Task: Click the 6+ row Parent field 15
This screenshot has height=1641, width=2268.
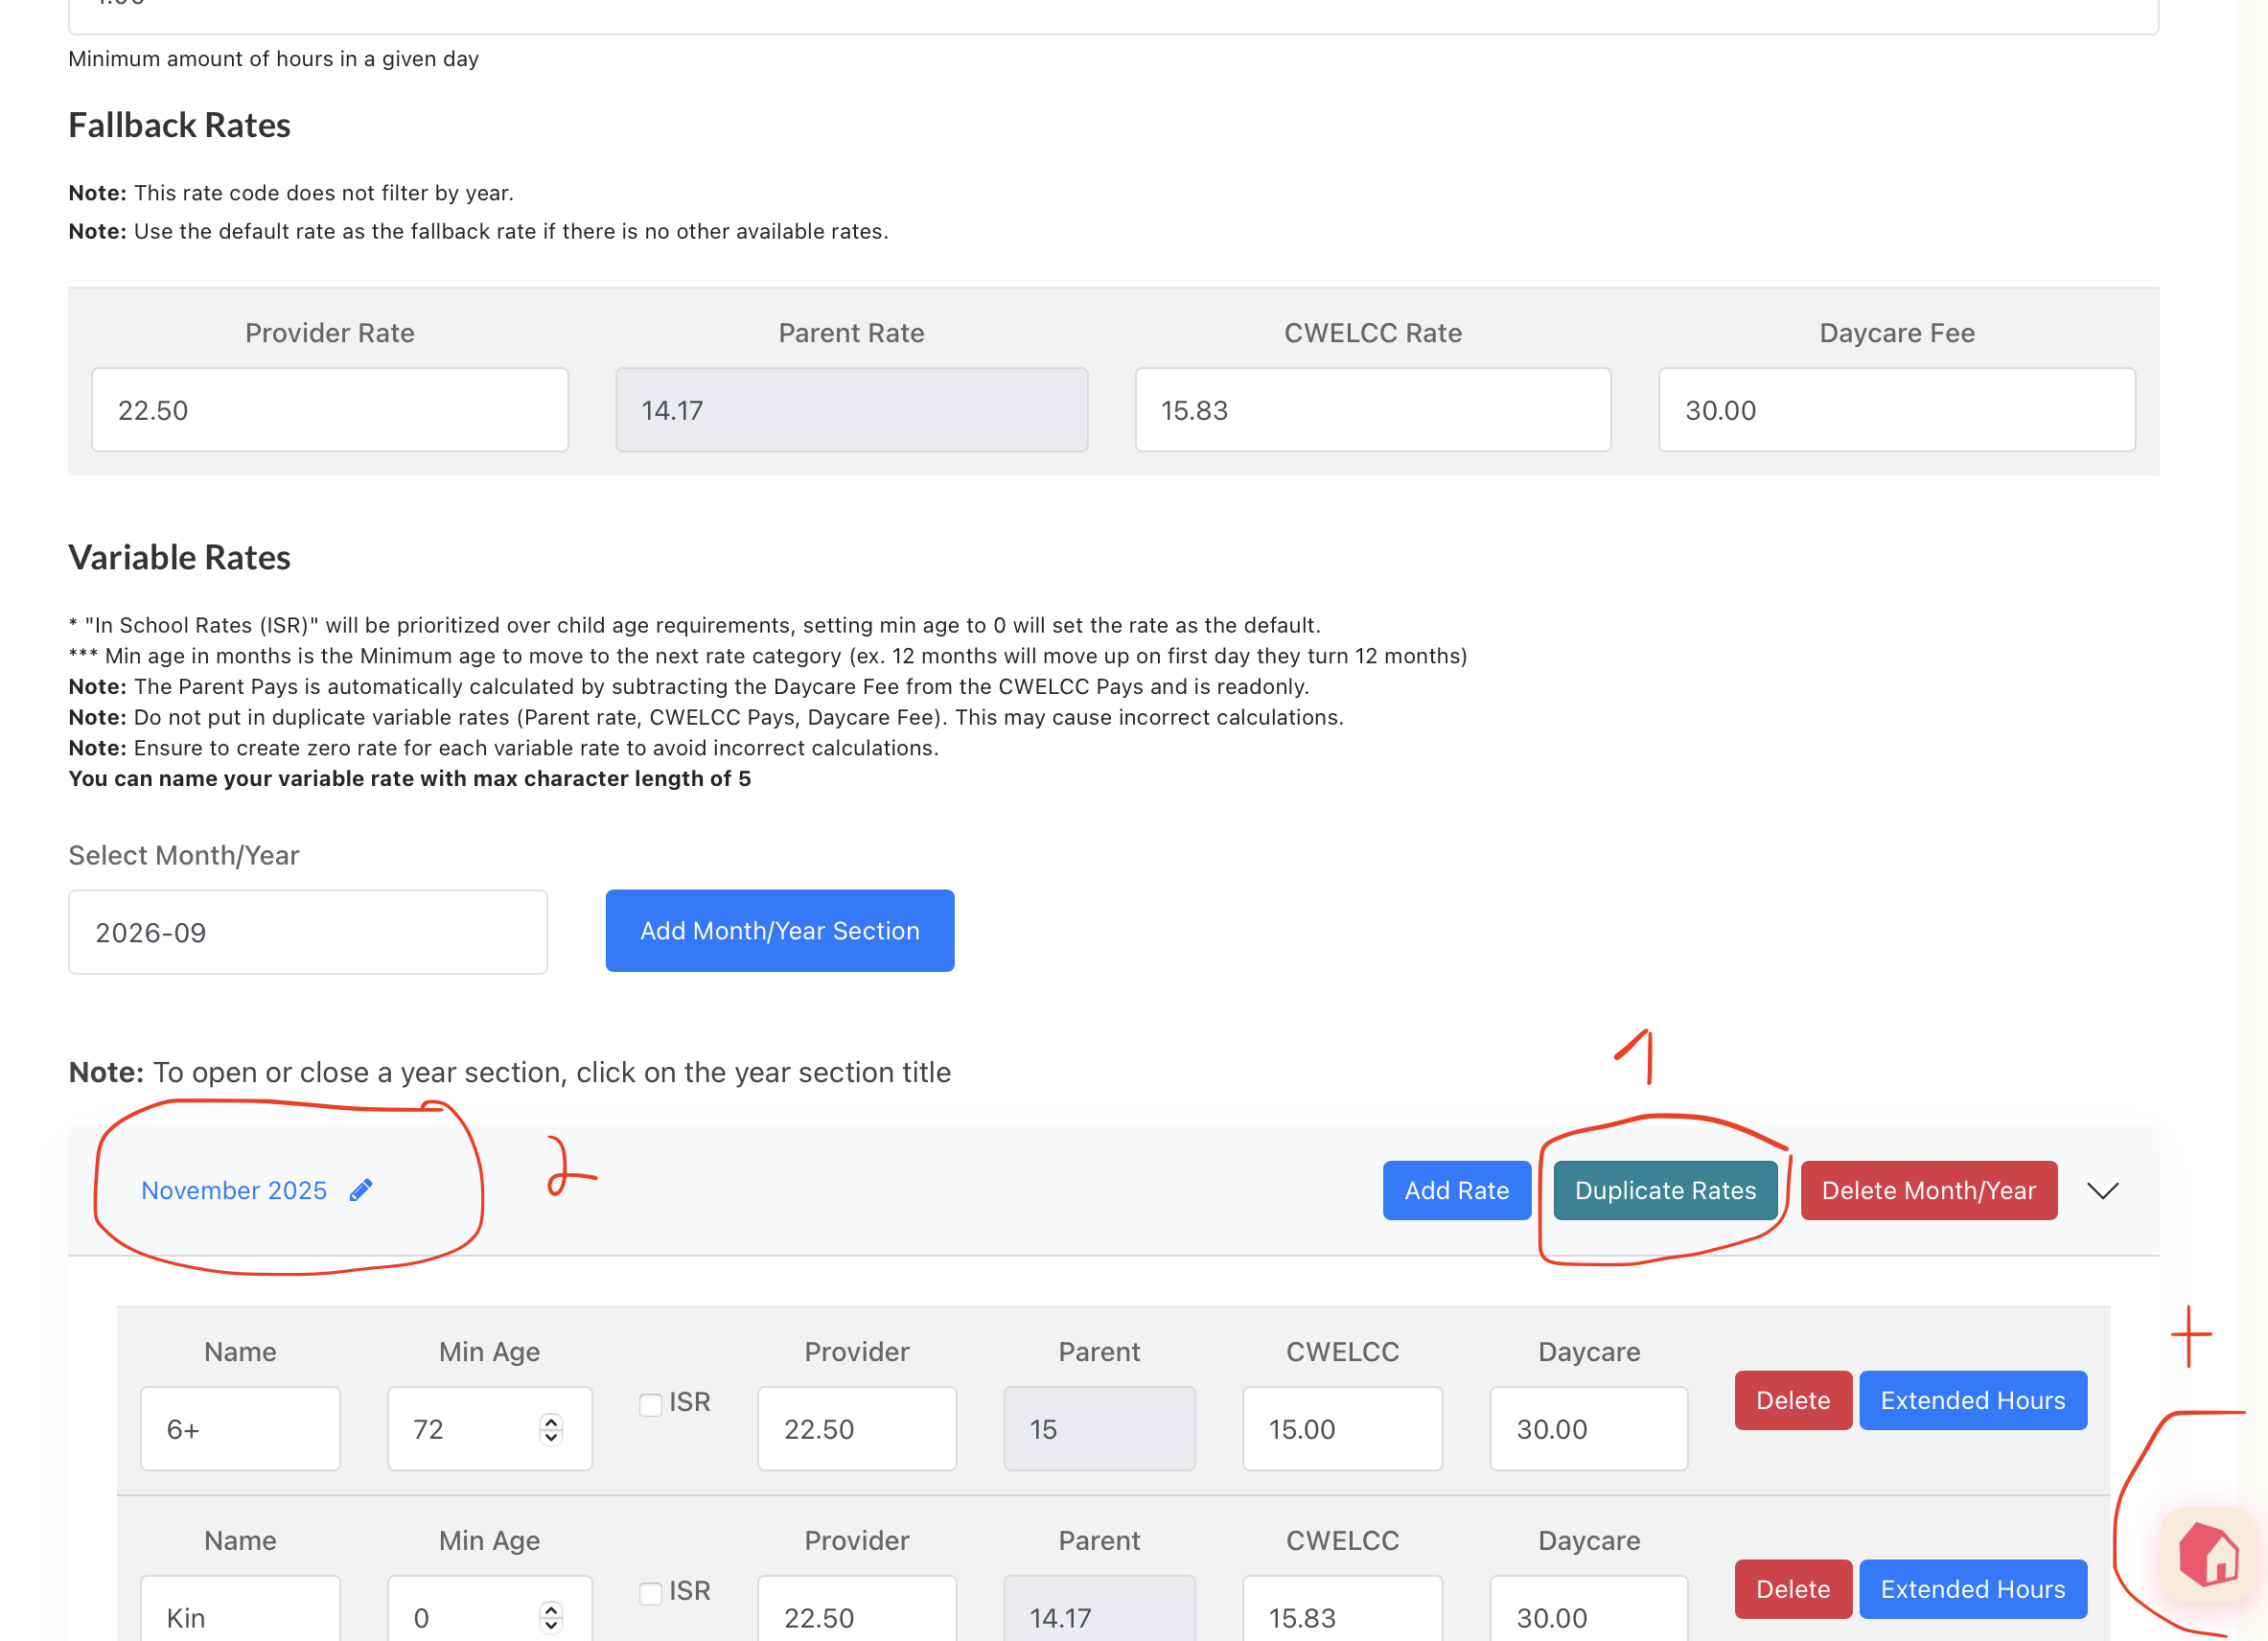Action: [1099, 1428]
